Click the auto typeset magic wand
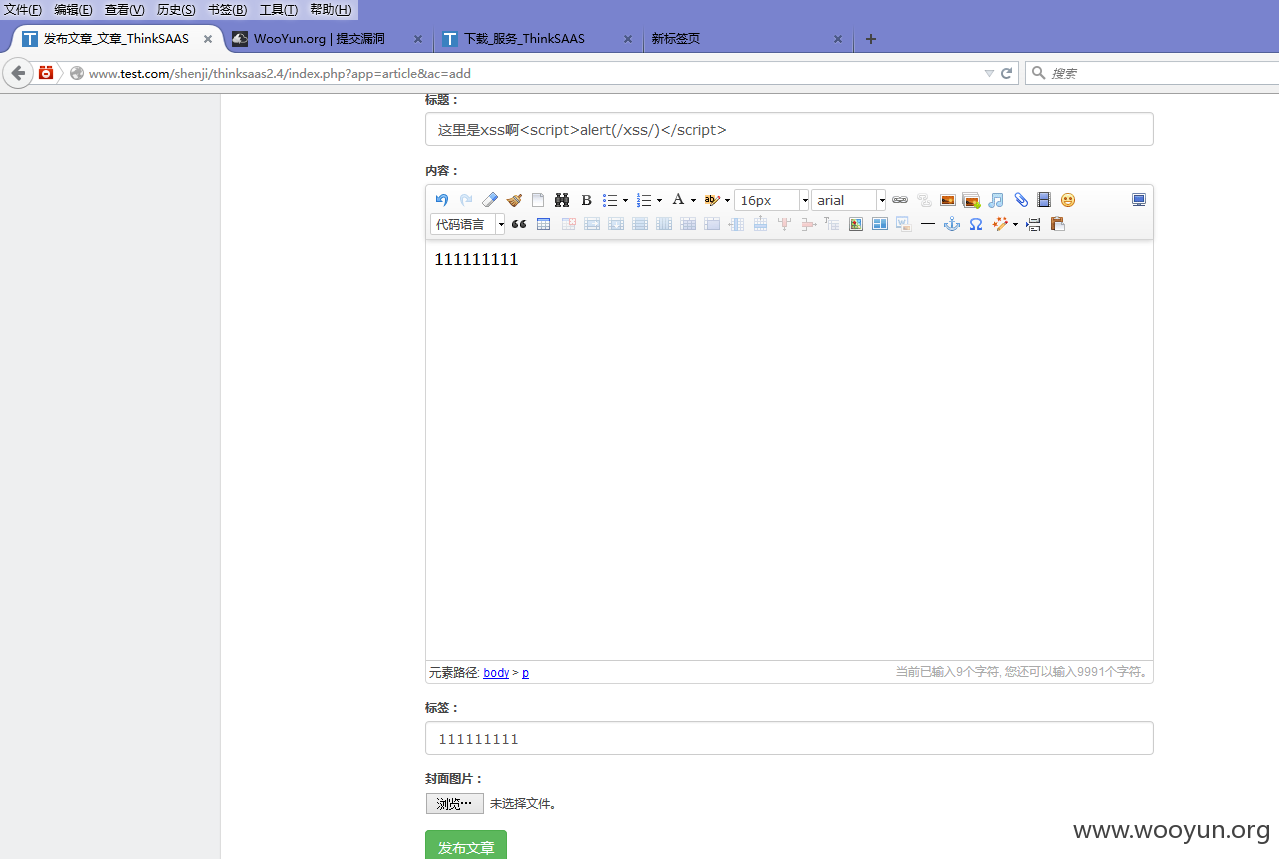1279x859 pixels. (1000, 224)
